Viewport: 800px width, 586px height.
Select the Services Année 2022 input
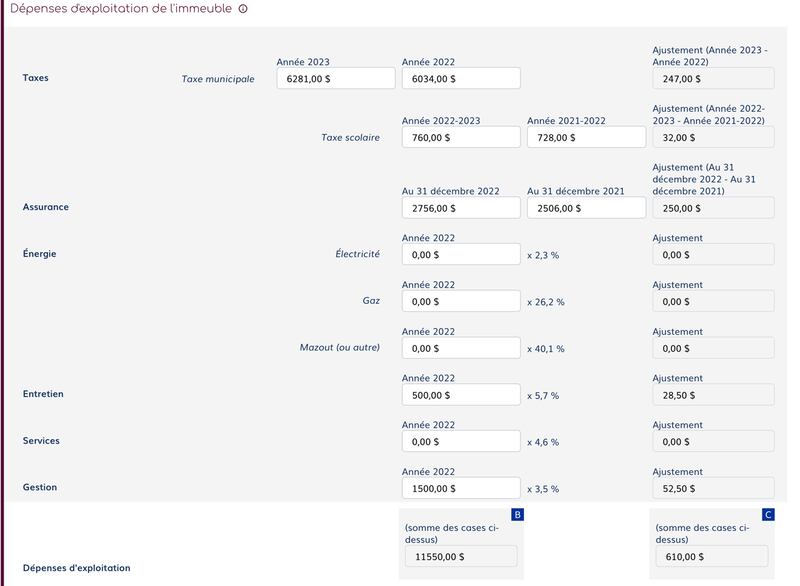[460, 441]
